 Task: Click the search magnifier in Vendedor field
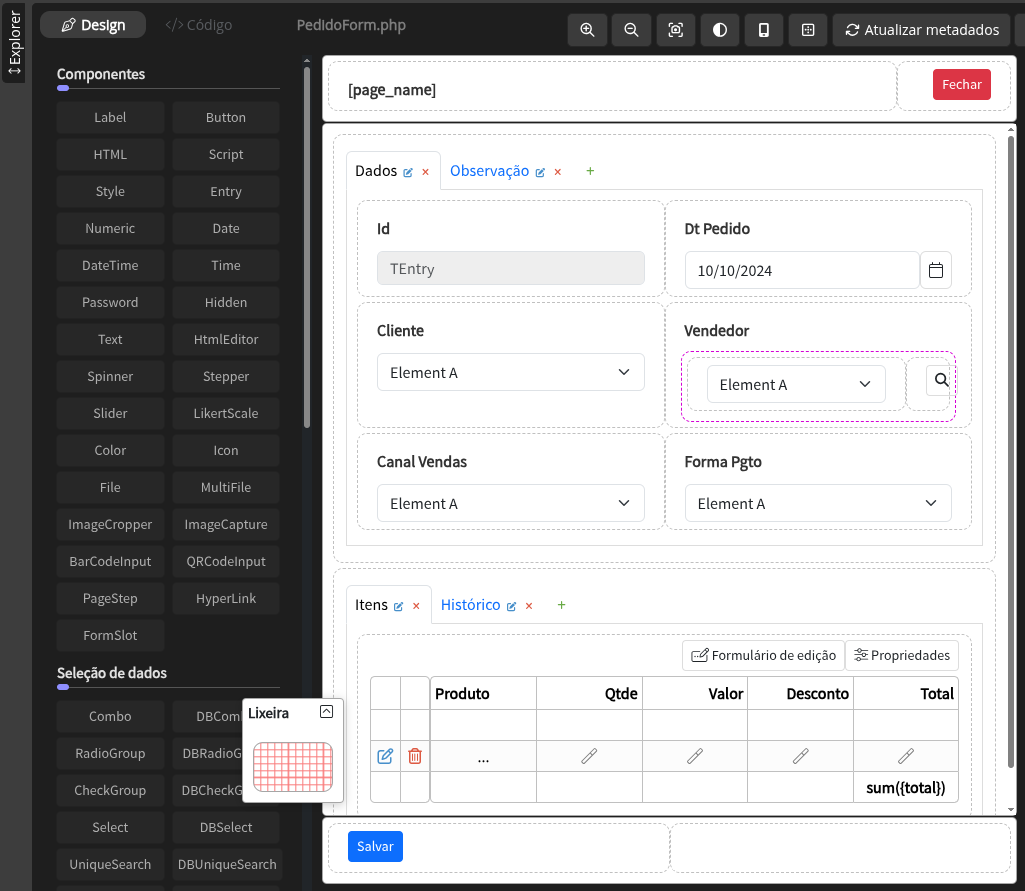click(x=941, y=380)
